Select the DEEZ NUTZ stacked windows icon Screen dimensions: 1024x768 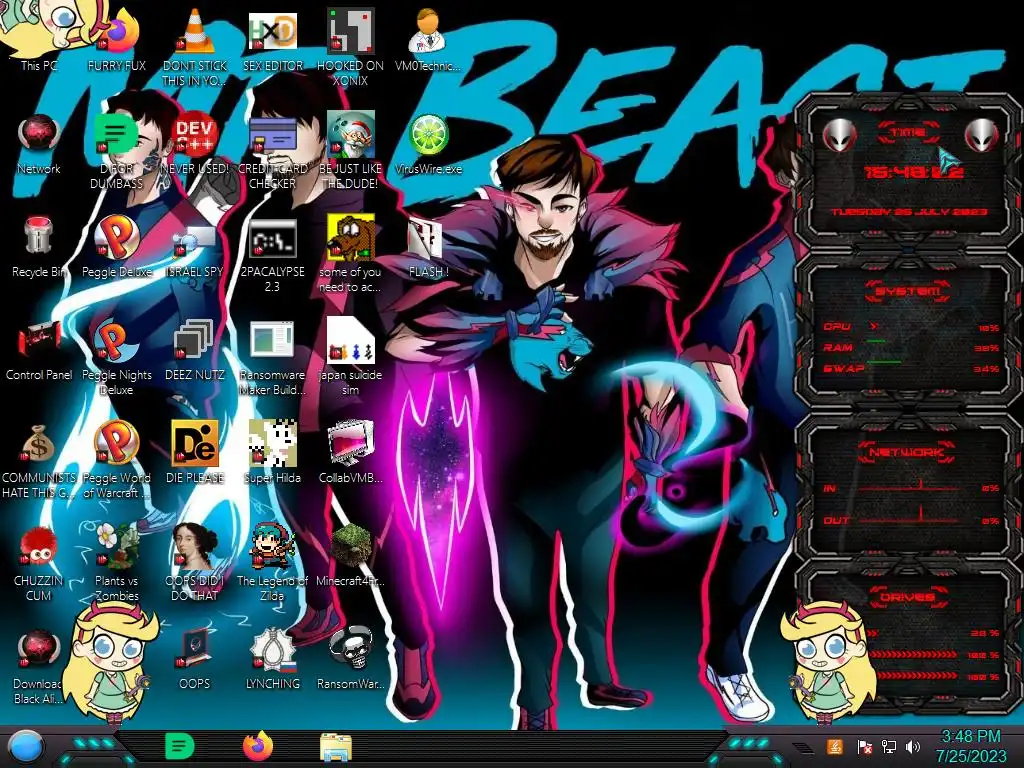(x=195, y=350)
